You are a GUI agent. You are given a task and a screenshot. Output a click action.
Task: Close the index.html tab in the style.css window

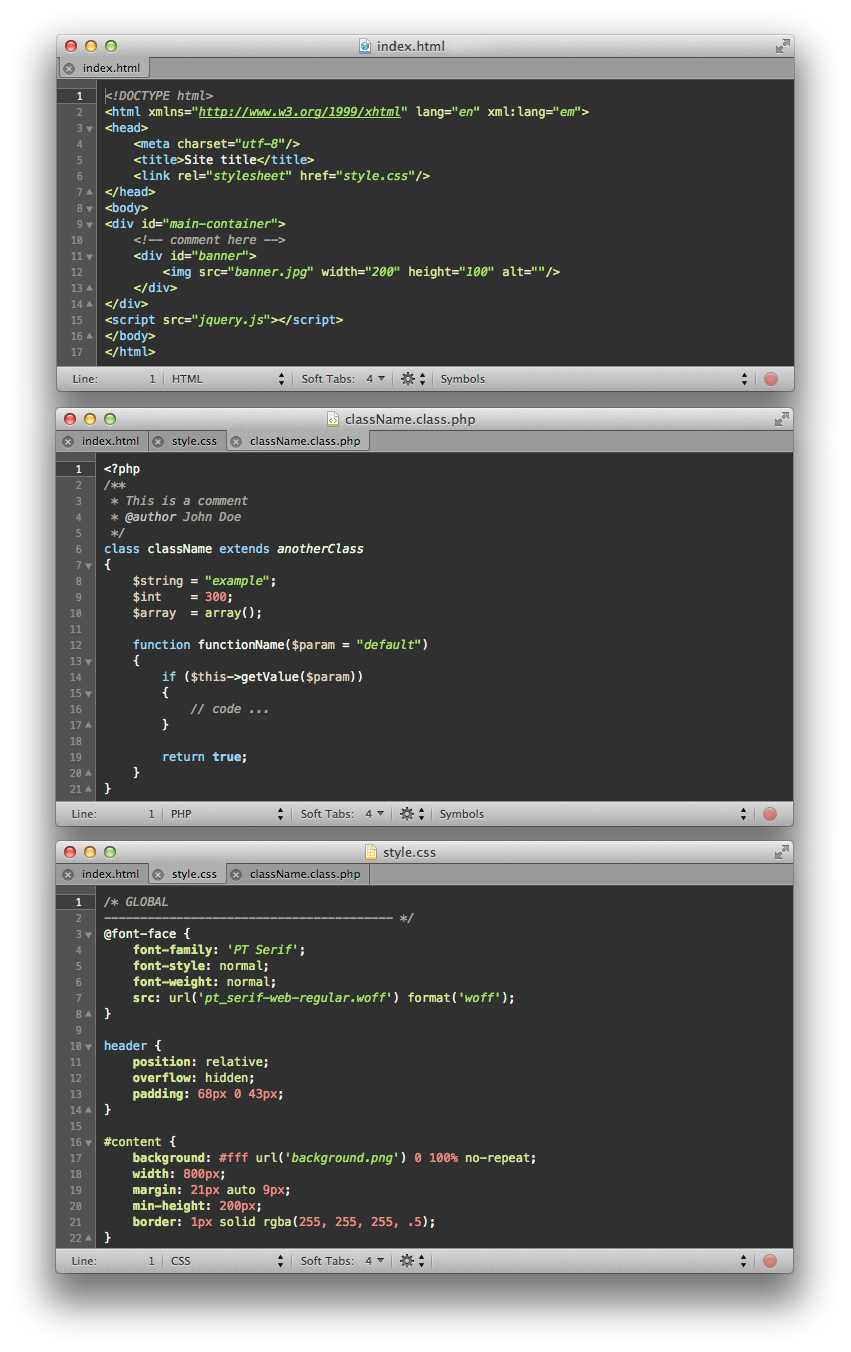point(68,874)
